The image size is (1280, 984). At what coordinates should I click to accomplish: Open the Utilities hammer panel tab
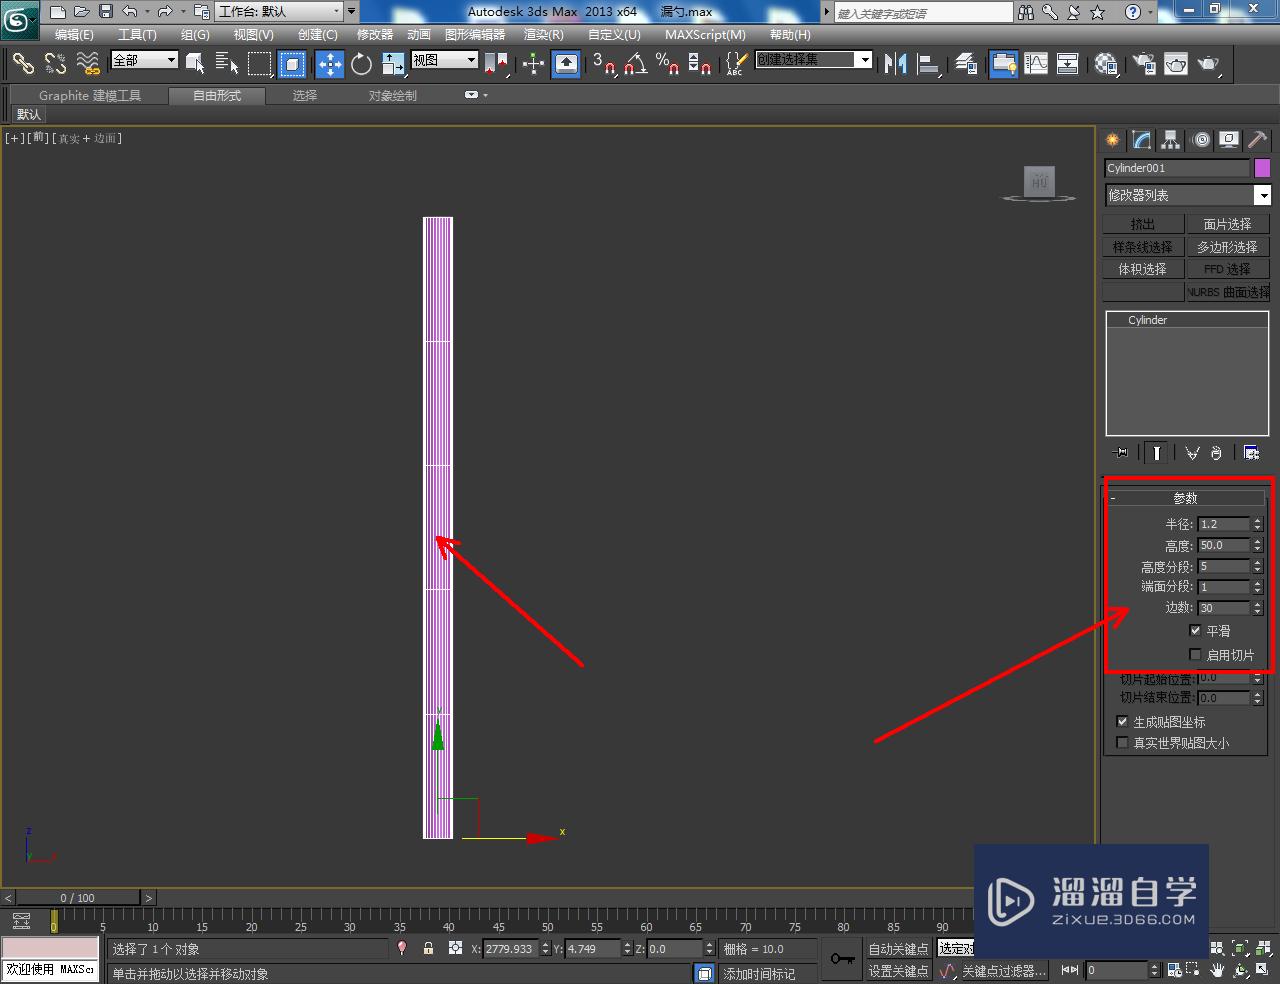tap(1257, 140)
